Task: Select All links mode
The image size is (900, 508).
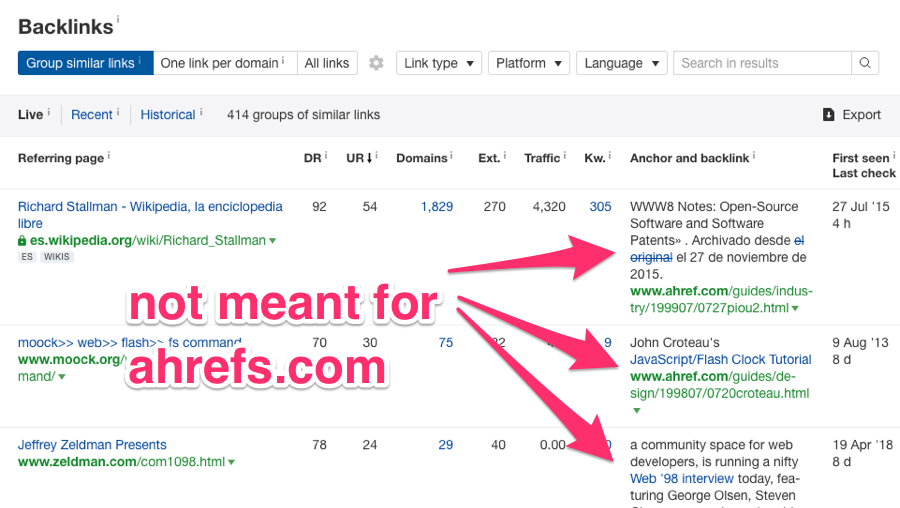Action: point(327,63)
